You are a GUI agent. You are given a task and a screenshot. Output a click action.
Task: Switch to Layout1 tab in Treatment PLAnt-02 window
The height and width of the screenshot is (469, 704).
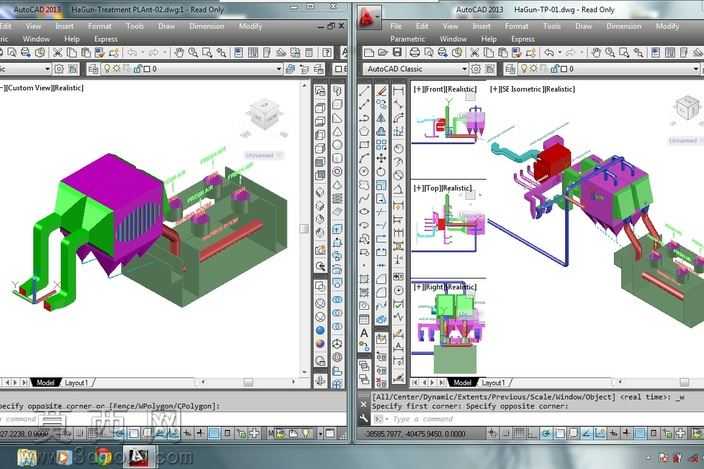point(76,383)
